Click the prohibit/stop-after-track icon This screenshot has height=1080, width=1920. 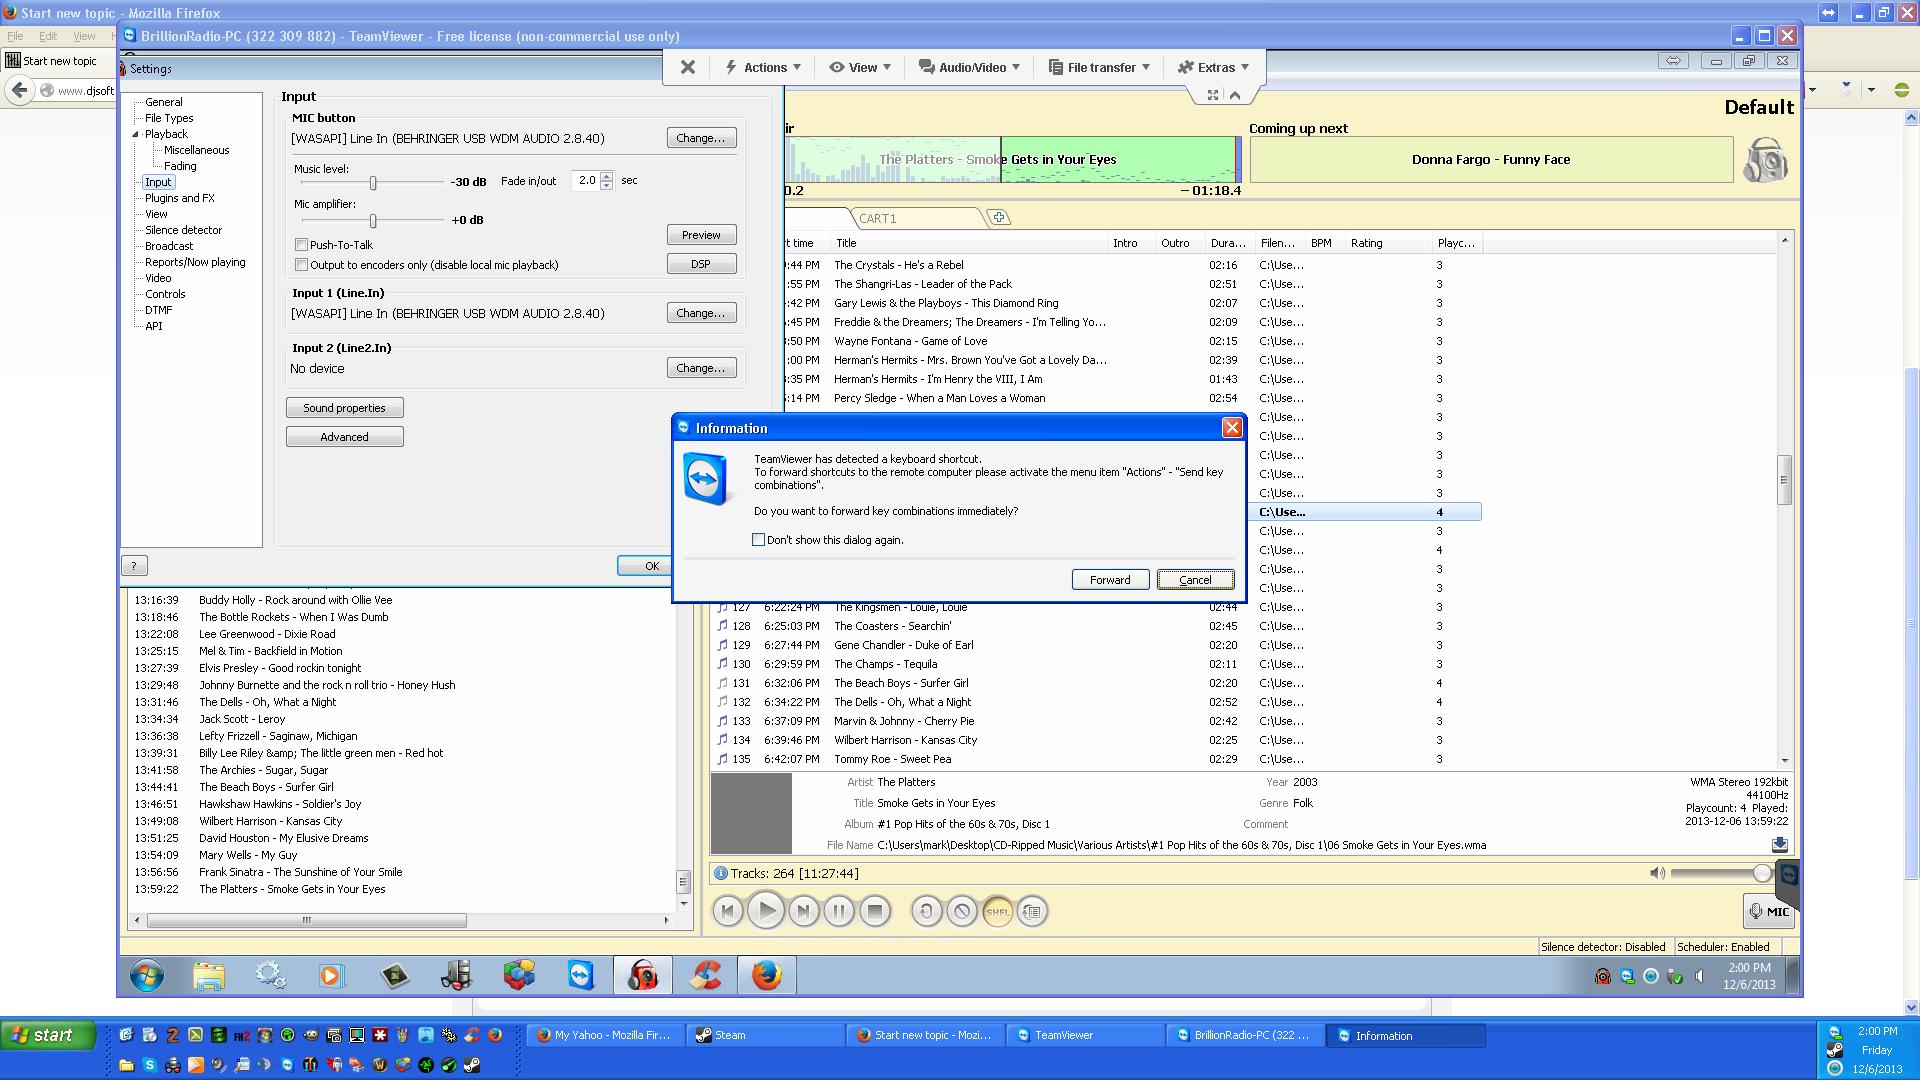pyautogui.click(x=962, y=911)
